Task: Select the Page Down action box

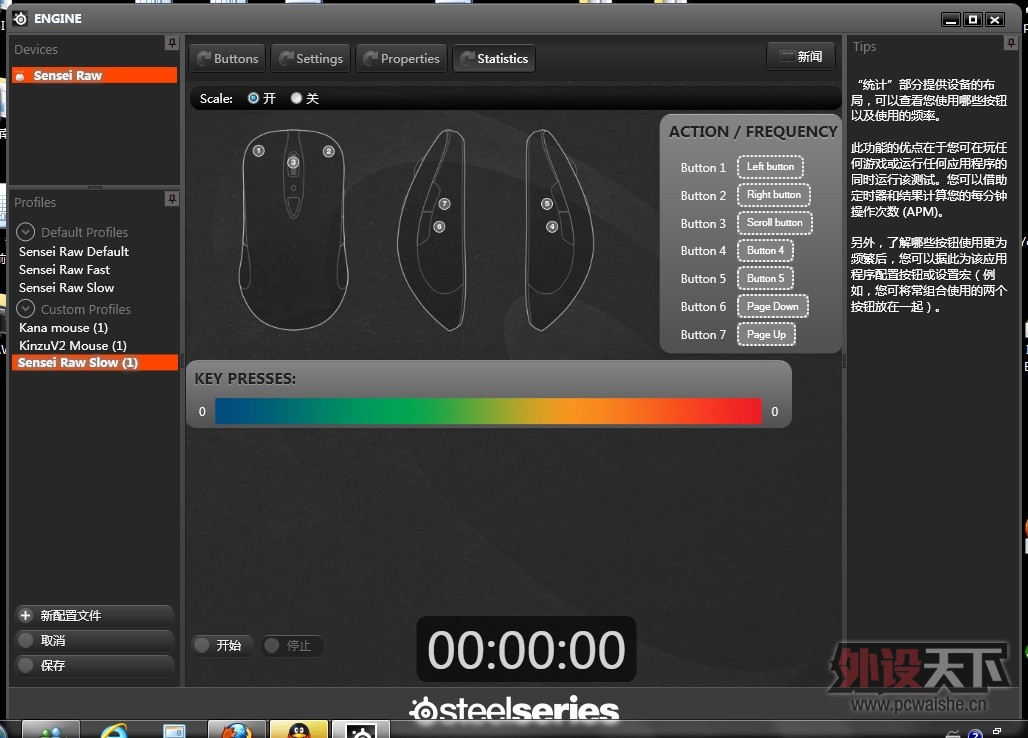Action: [773, 306]
